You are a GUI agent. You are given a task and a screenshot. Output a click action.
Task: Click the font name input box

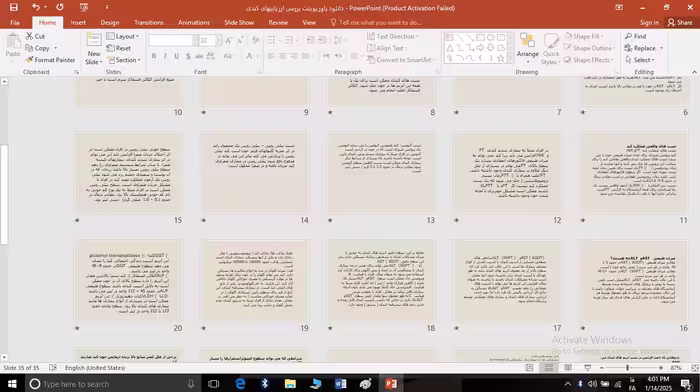pyautogui.click(x=170, y=40)
